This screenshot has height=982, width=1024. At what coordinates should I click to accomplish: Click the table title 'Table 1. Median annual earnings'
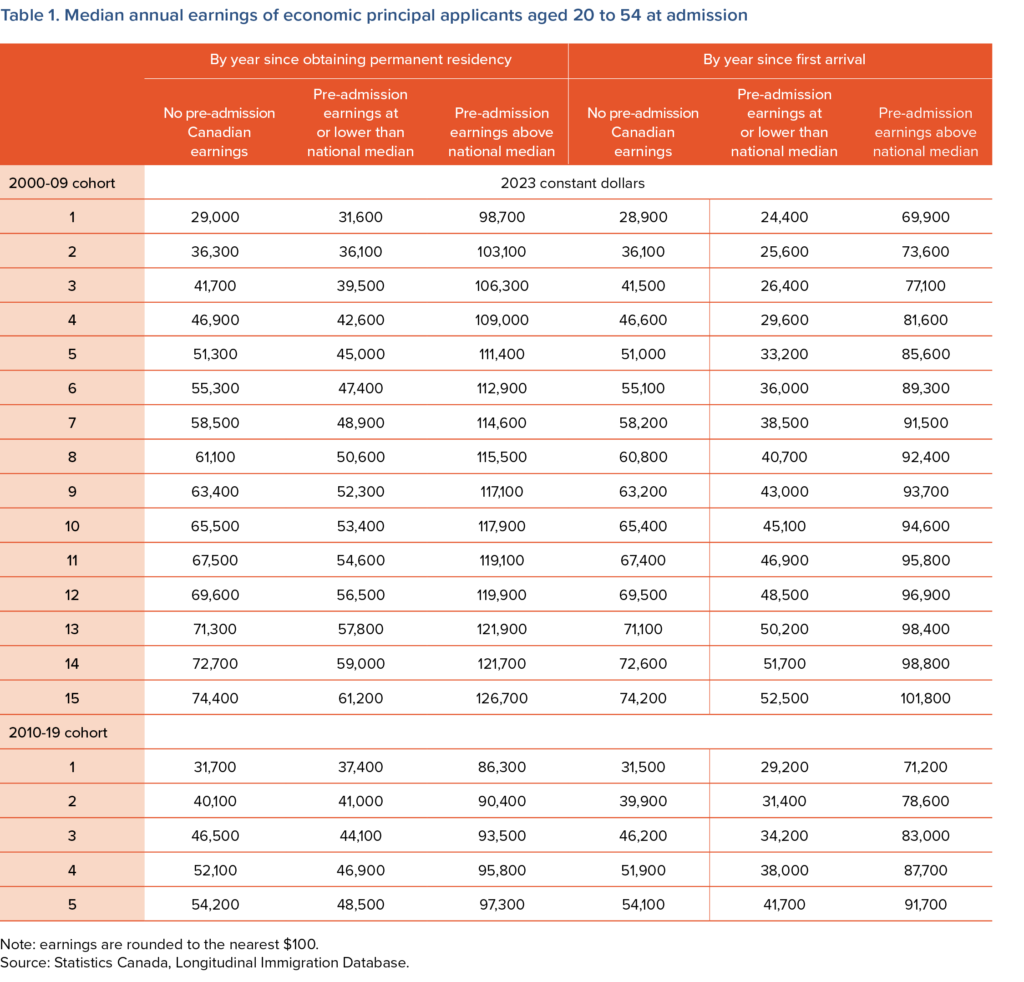coord(374,16)
